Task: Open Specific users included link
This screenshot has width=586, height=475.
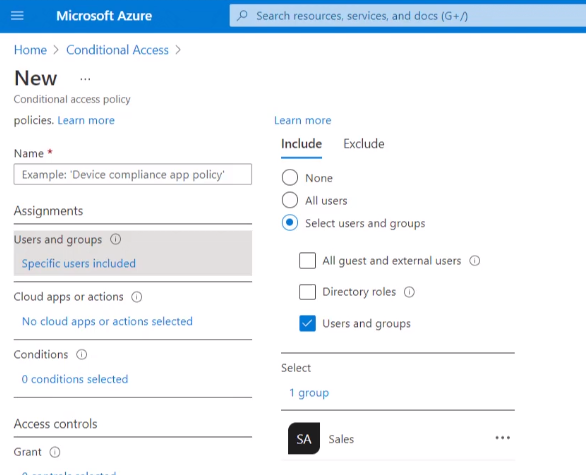Action: coord(78,263)
